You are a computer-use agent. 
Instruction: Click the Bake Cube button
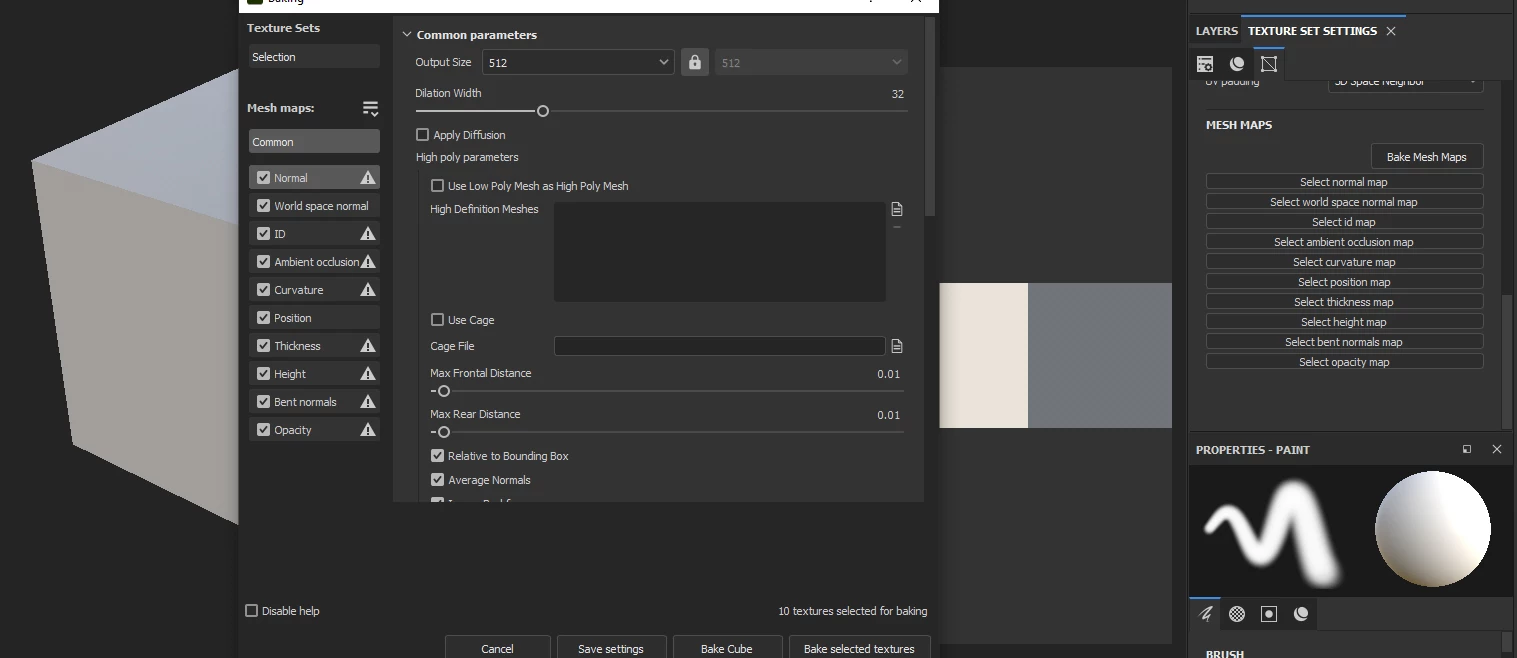click(726, 648)
